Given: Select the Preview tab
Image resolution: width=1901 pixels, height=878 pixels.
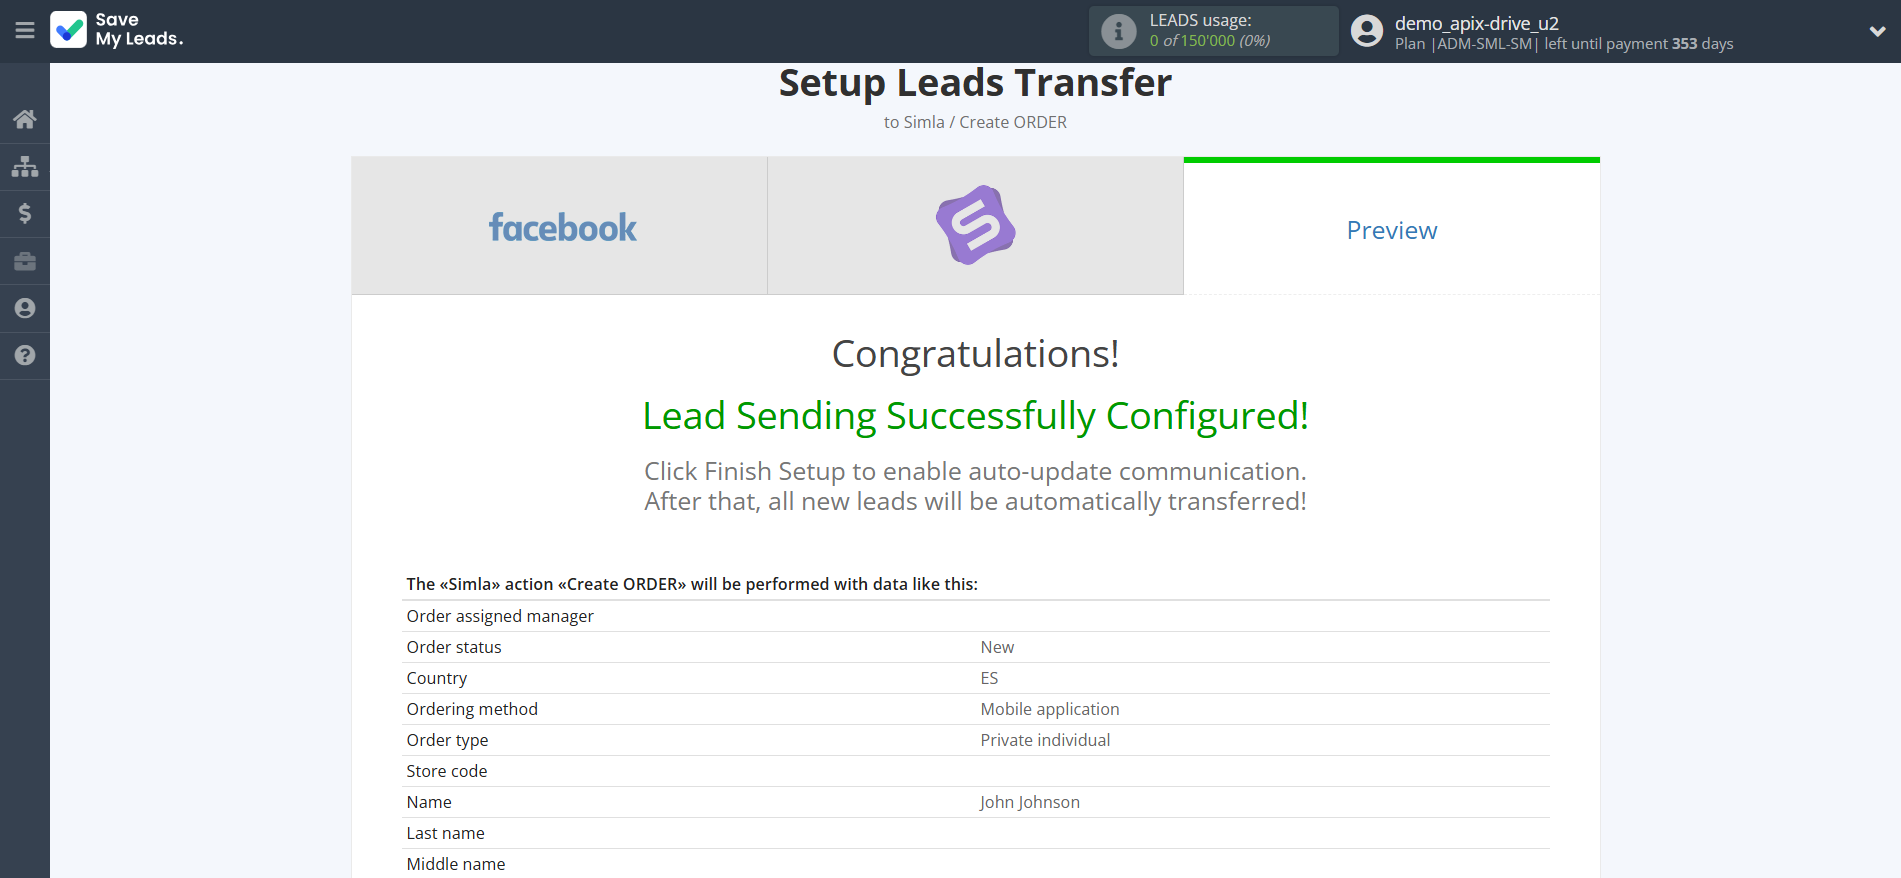Looking at the screenshot, I should point(1391,230).
